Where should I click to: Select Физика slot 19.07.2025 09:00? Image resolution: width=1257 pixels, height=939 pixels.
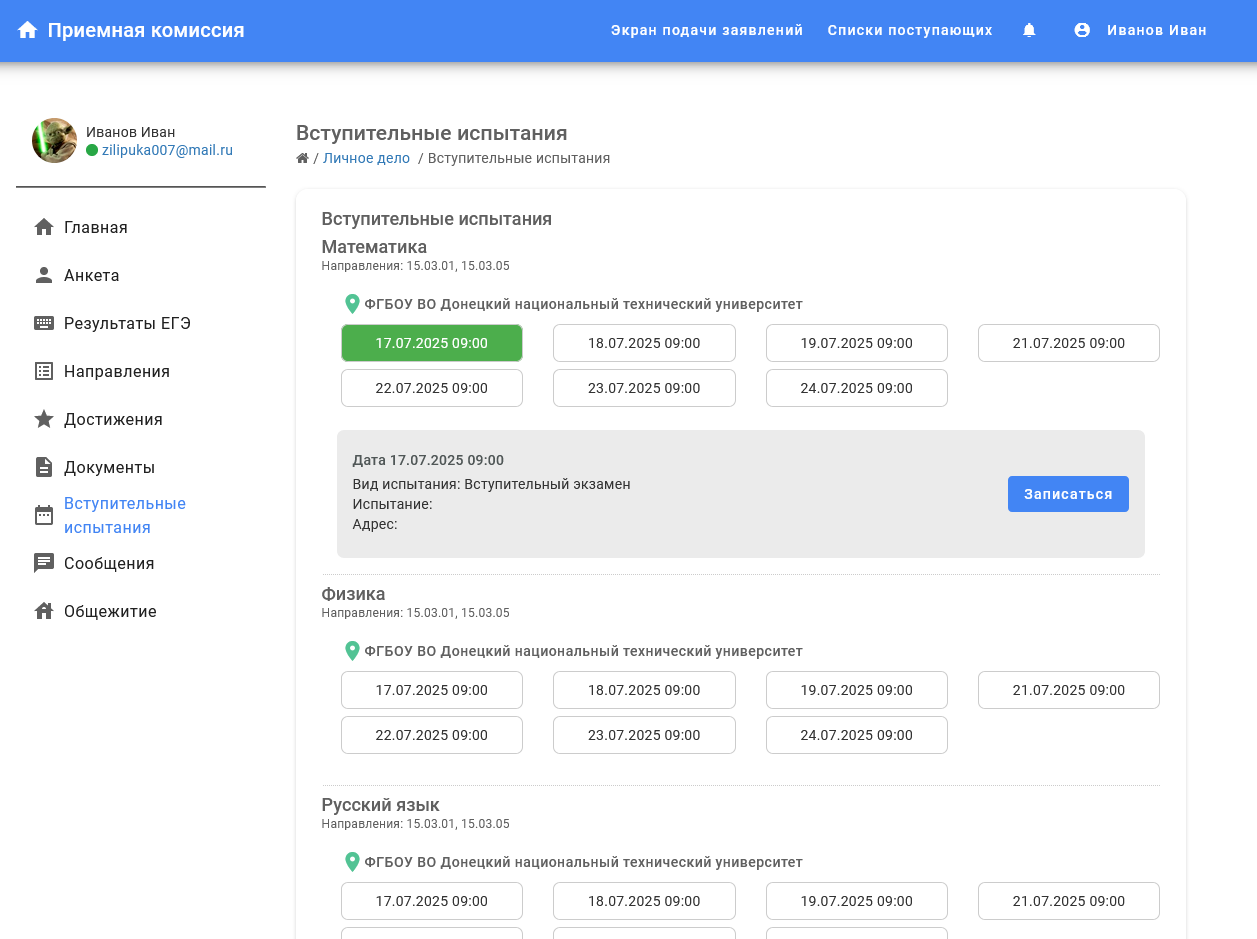pyautogui.click(x=857, y=690)
